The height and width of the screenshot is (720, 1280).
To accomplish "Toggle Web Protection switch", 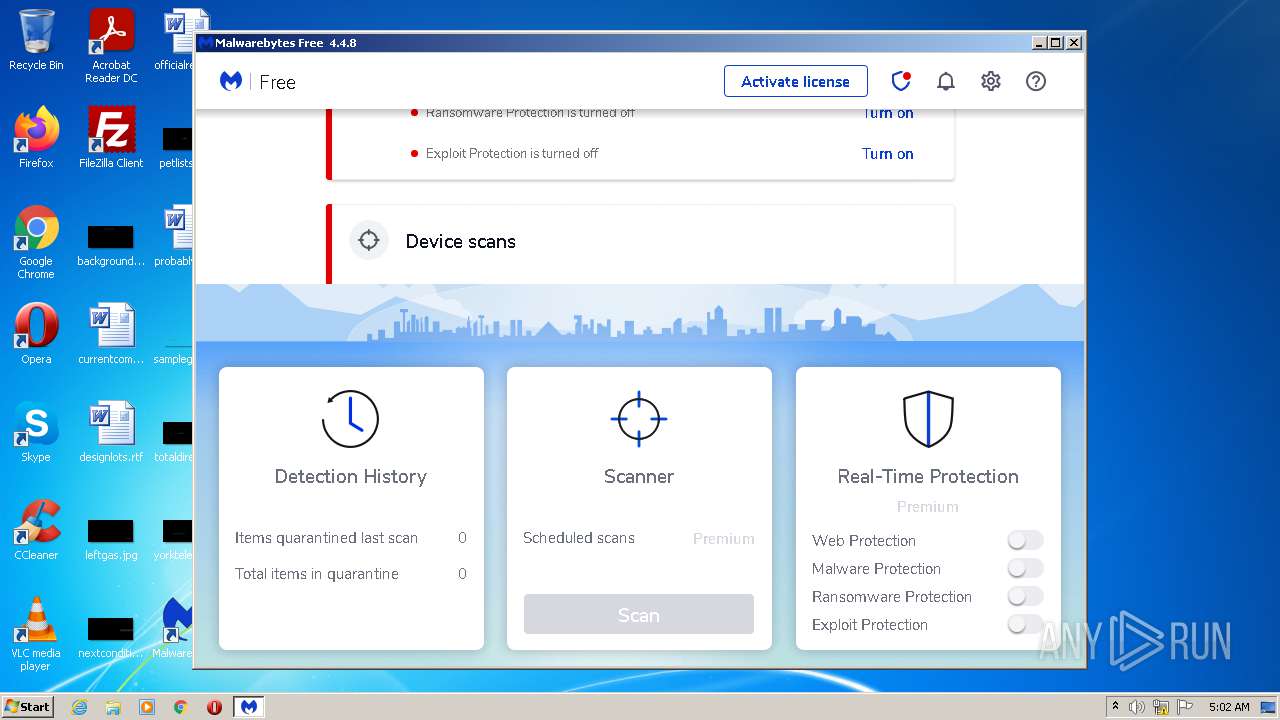I will 1025,540.
